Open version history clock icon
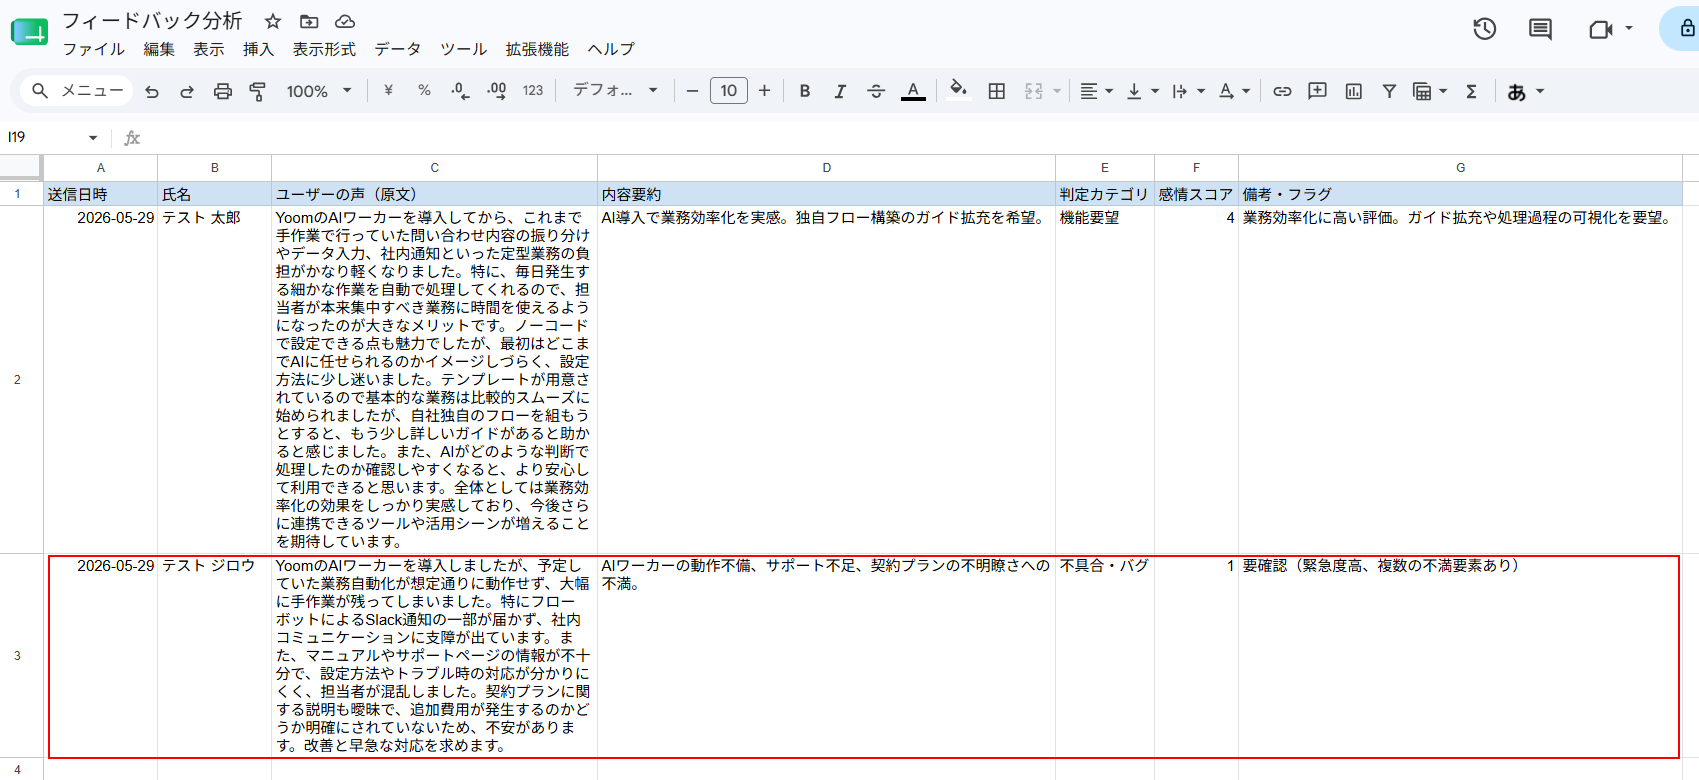 [1485, 29]
